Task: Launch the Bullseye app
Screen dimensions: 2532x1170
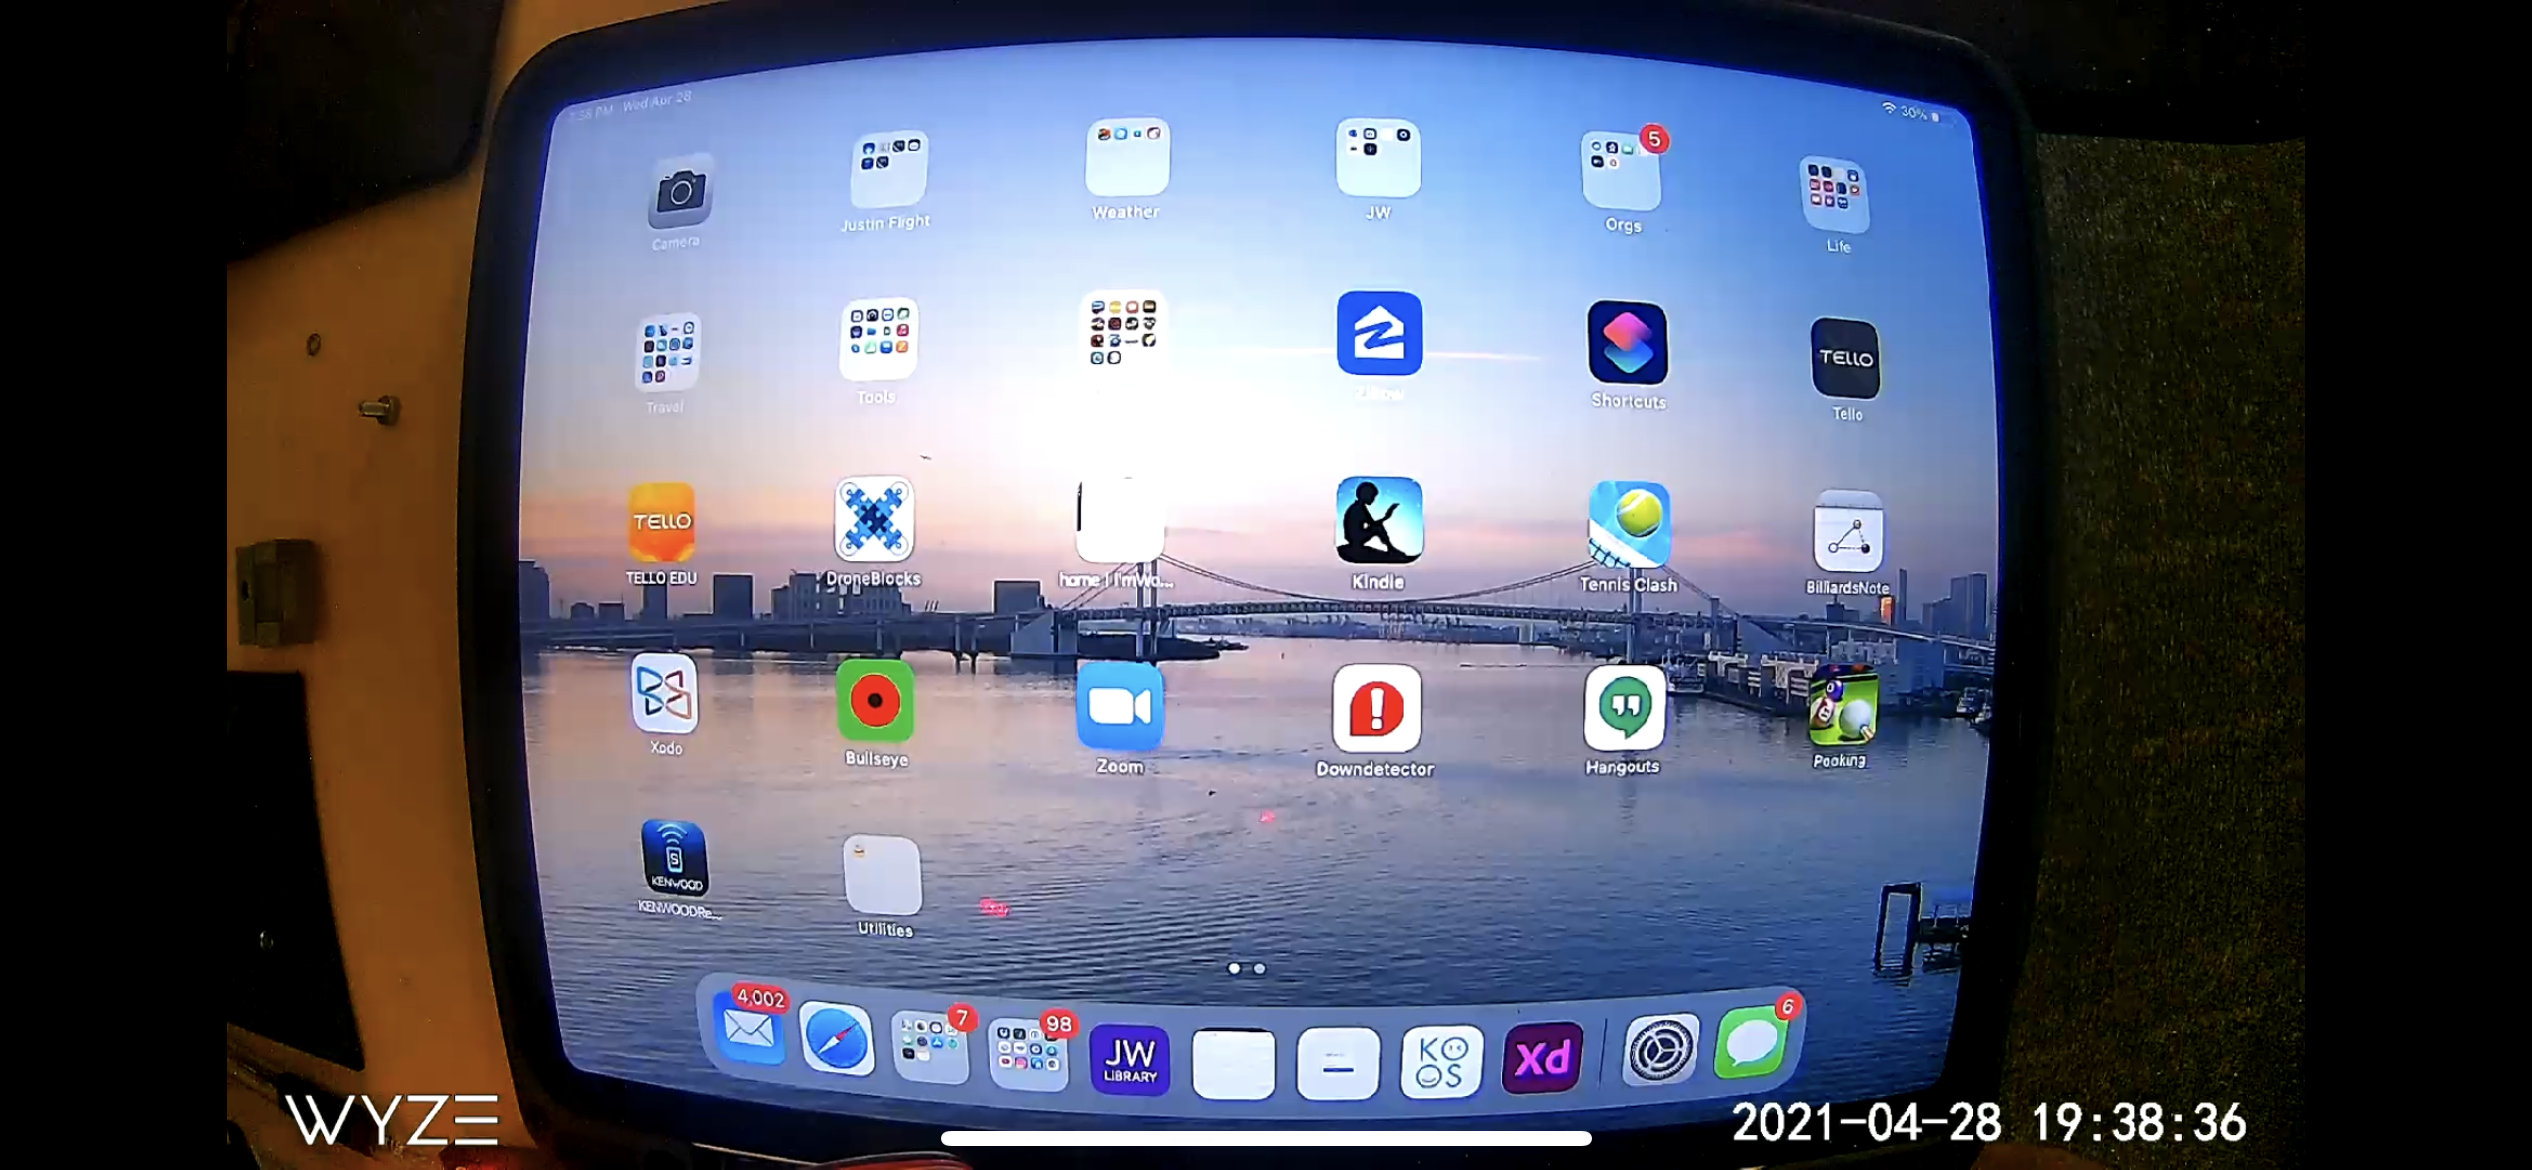Action: pyautogui.click(x=875, y=700)
